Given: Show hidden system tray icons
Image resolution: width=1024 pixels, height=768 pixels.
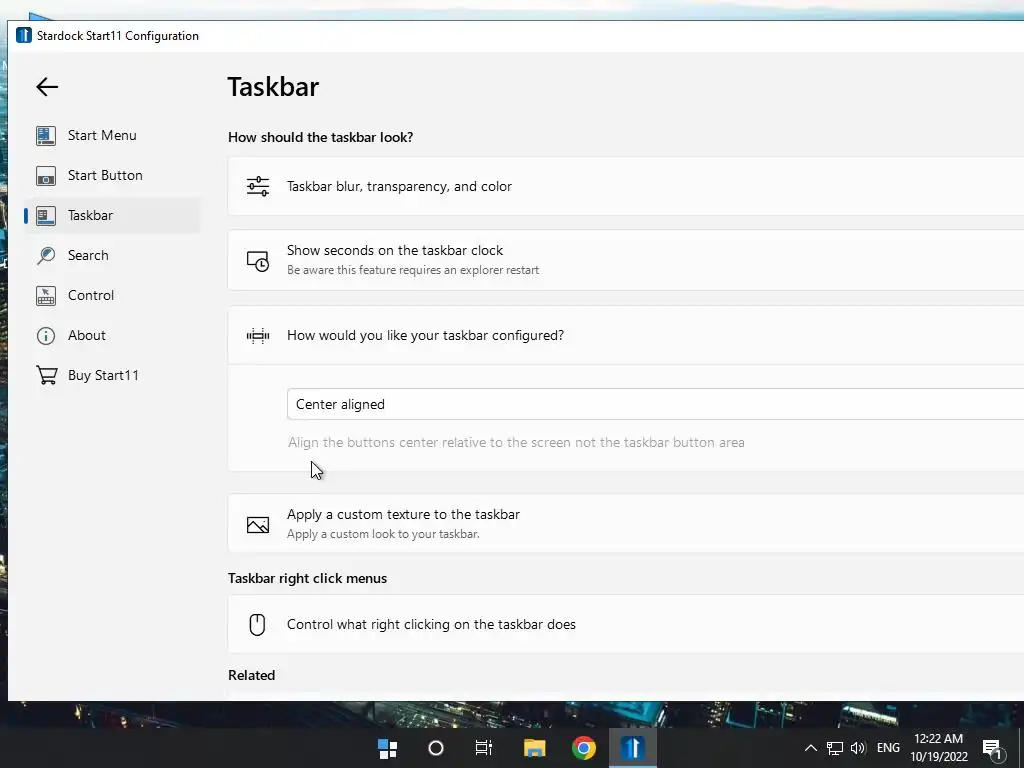Looking at the screenshot, I should click(x=810, y=748).
